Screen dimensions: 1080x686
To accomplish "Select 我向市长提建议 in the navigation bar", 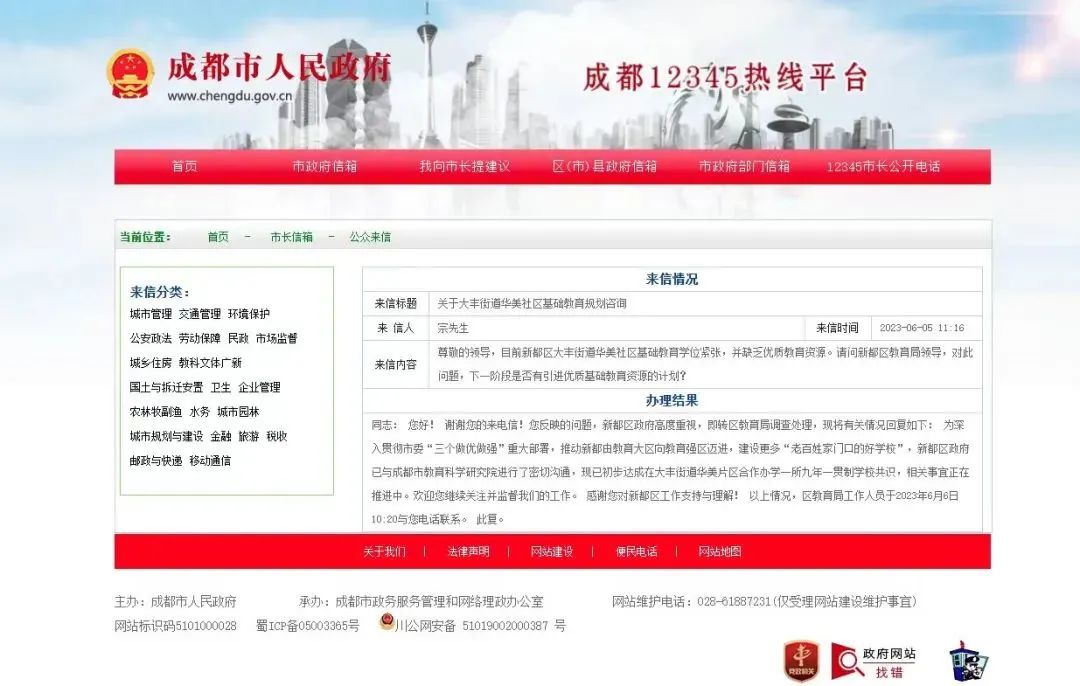I will 465,167.
